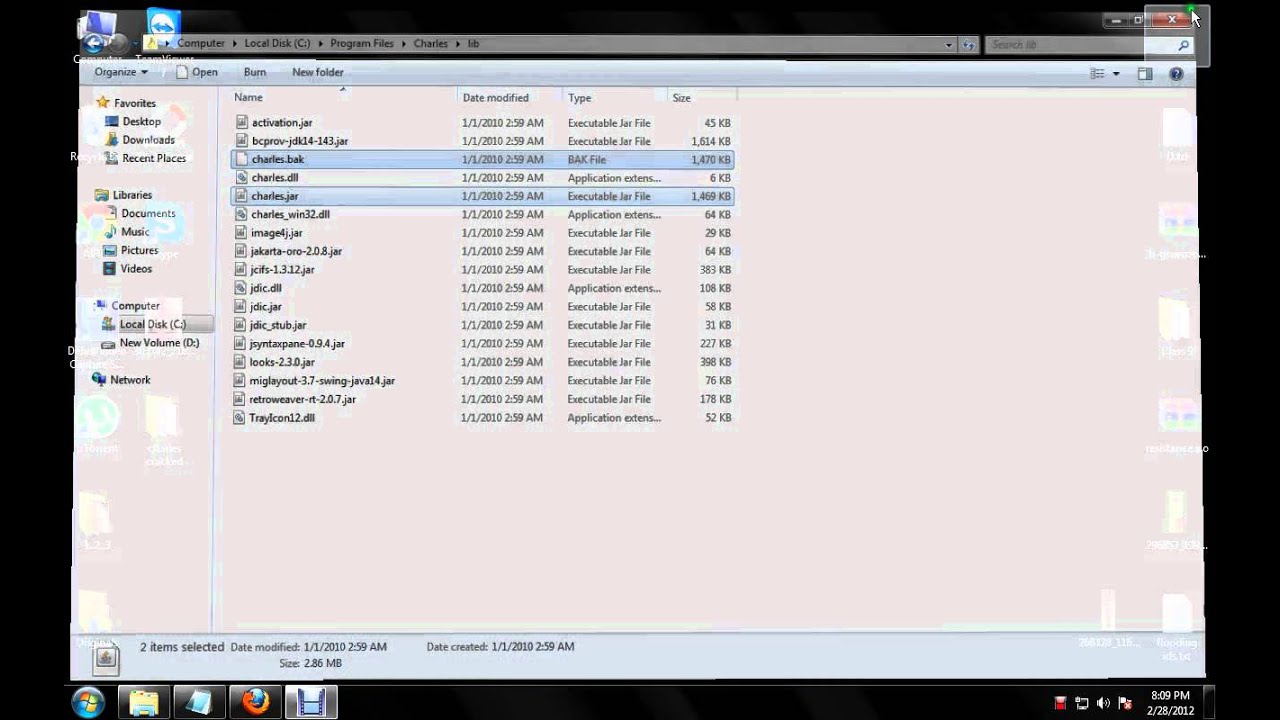Viewport: 1280px width, 720px height.
Task: Click the search magnifier icon
Action: pos(1183,45)
